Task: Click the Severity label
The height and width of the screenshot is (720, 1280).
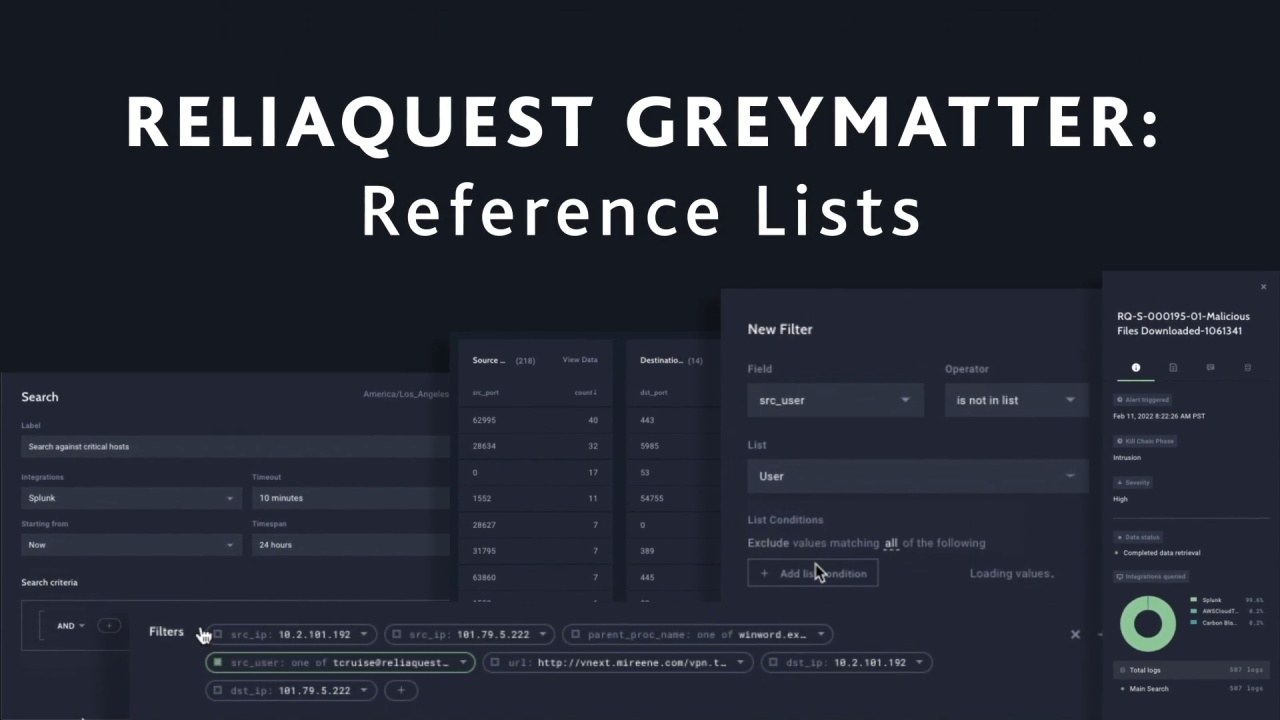Action: [1133, 482]
